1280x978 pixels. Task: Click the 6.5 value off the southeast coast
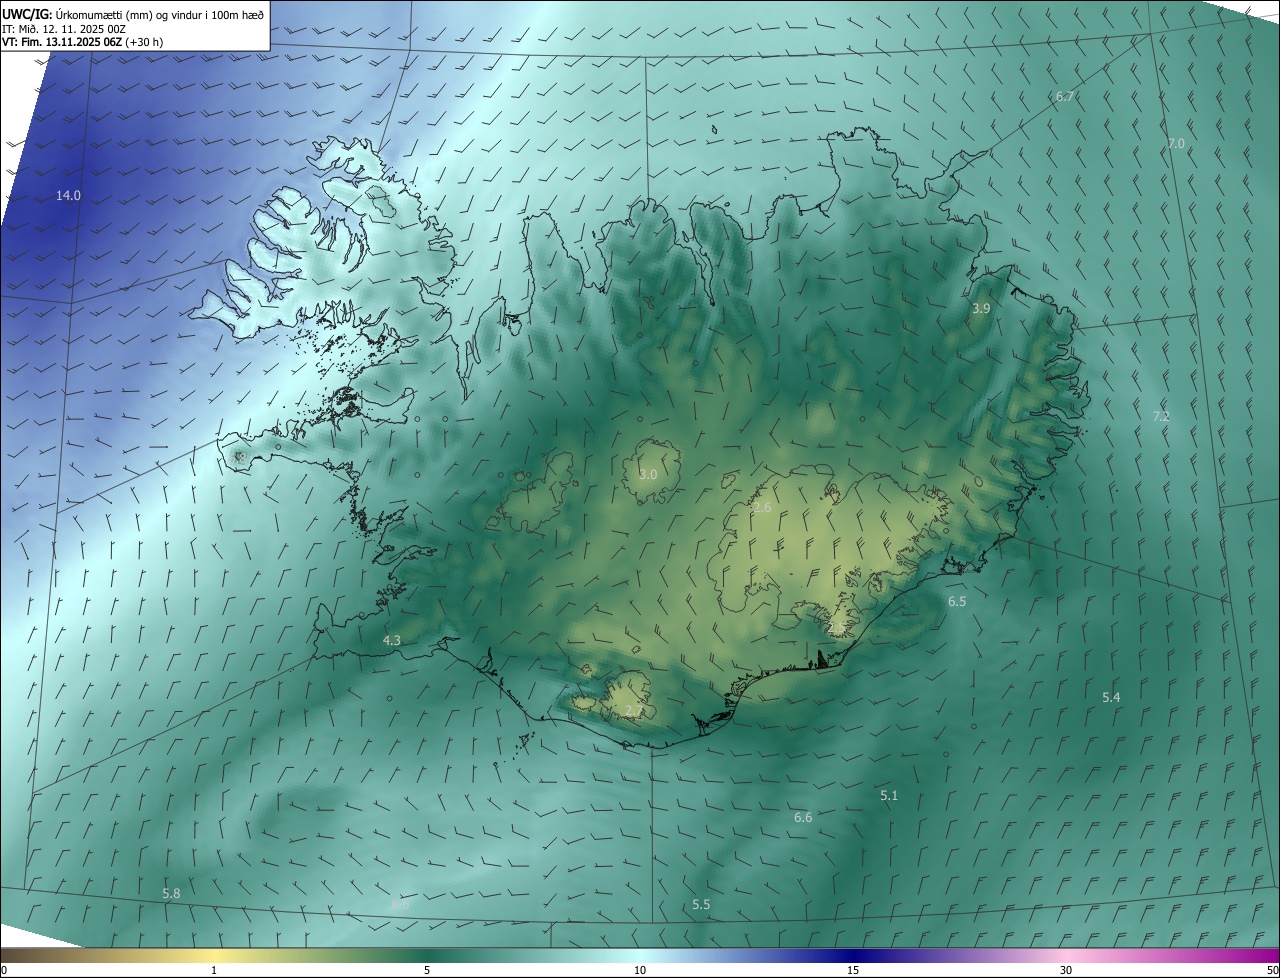click(x=957, y=602)
